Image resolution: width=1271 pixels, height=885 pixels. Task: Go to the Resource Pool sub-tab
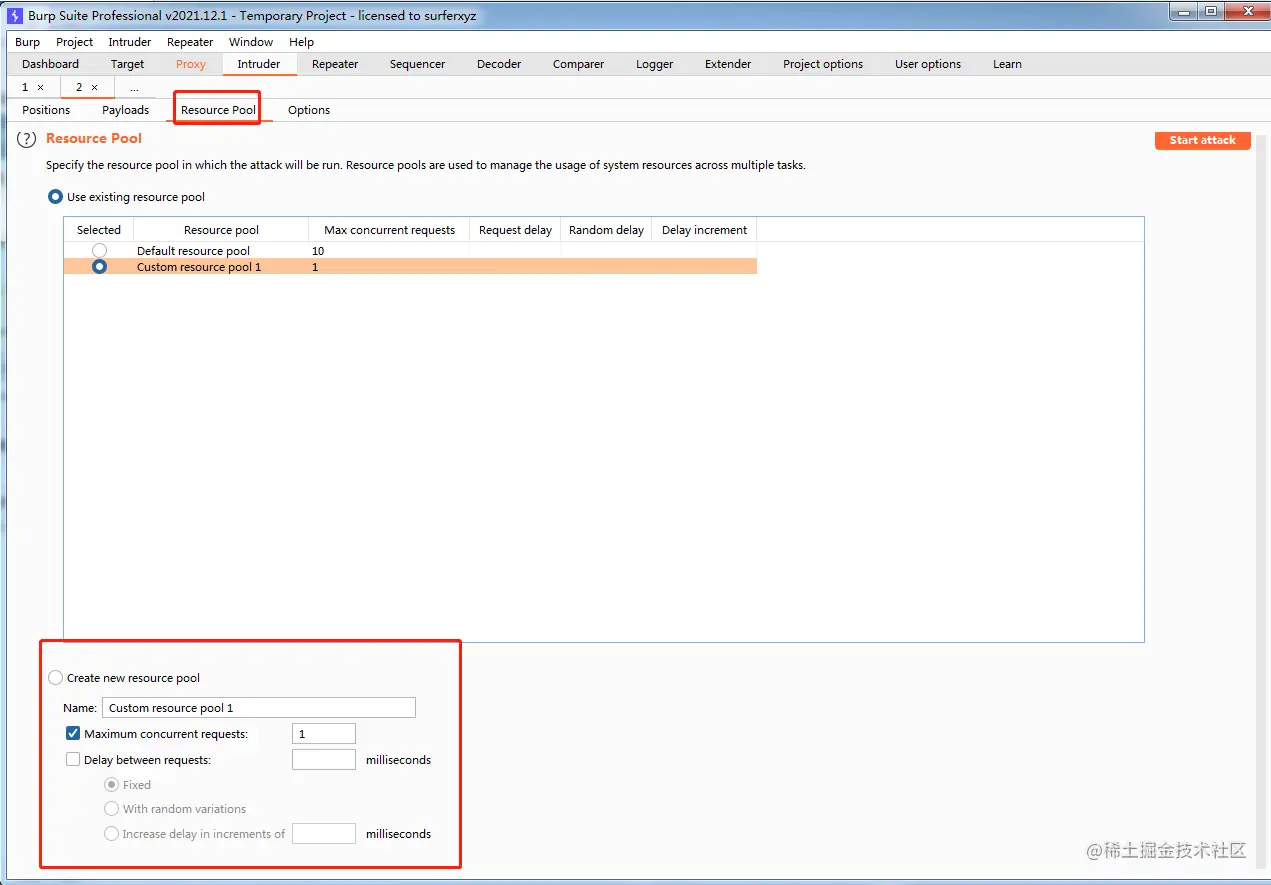pos(218,110)
